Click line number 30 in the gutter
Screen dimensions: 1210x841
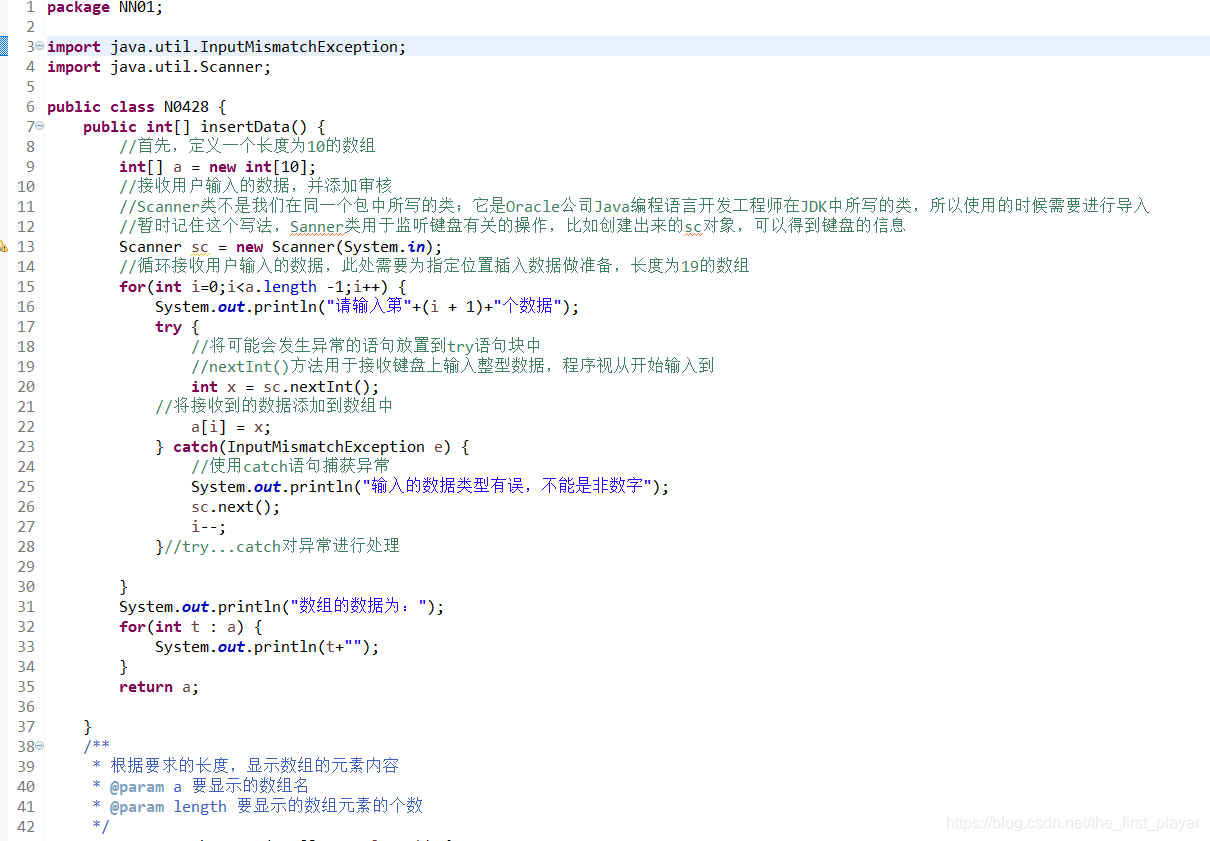pyautogui.click(x=26, y=587)
